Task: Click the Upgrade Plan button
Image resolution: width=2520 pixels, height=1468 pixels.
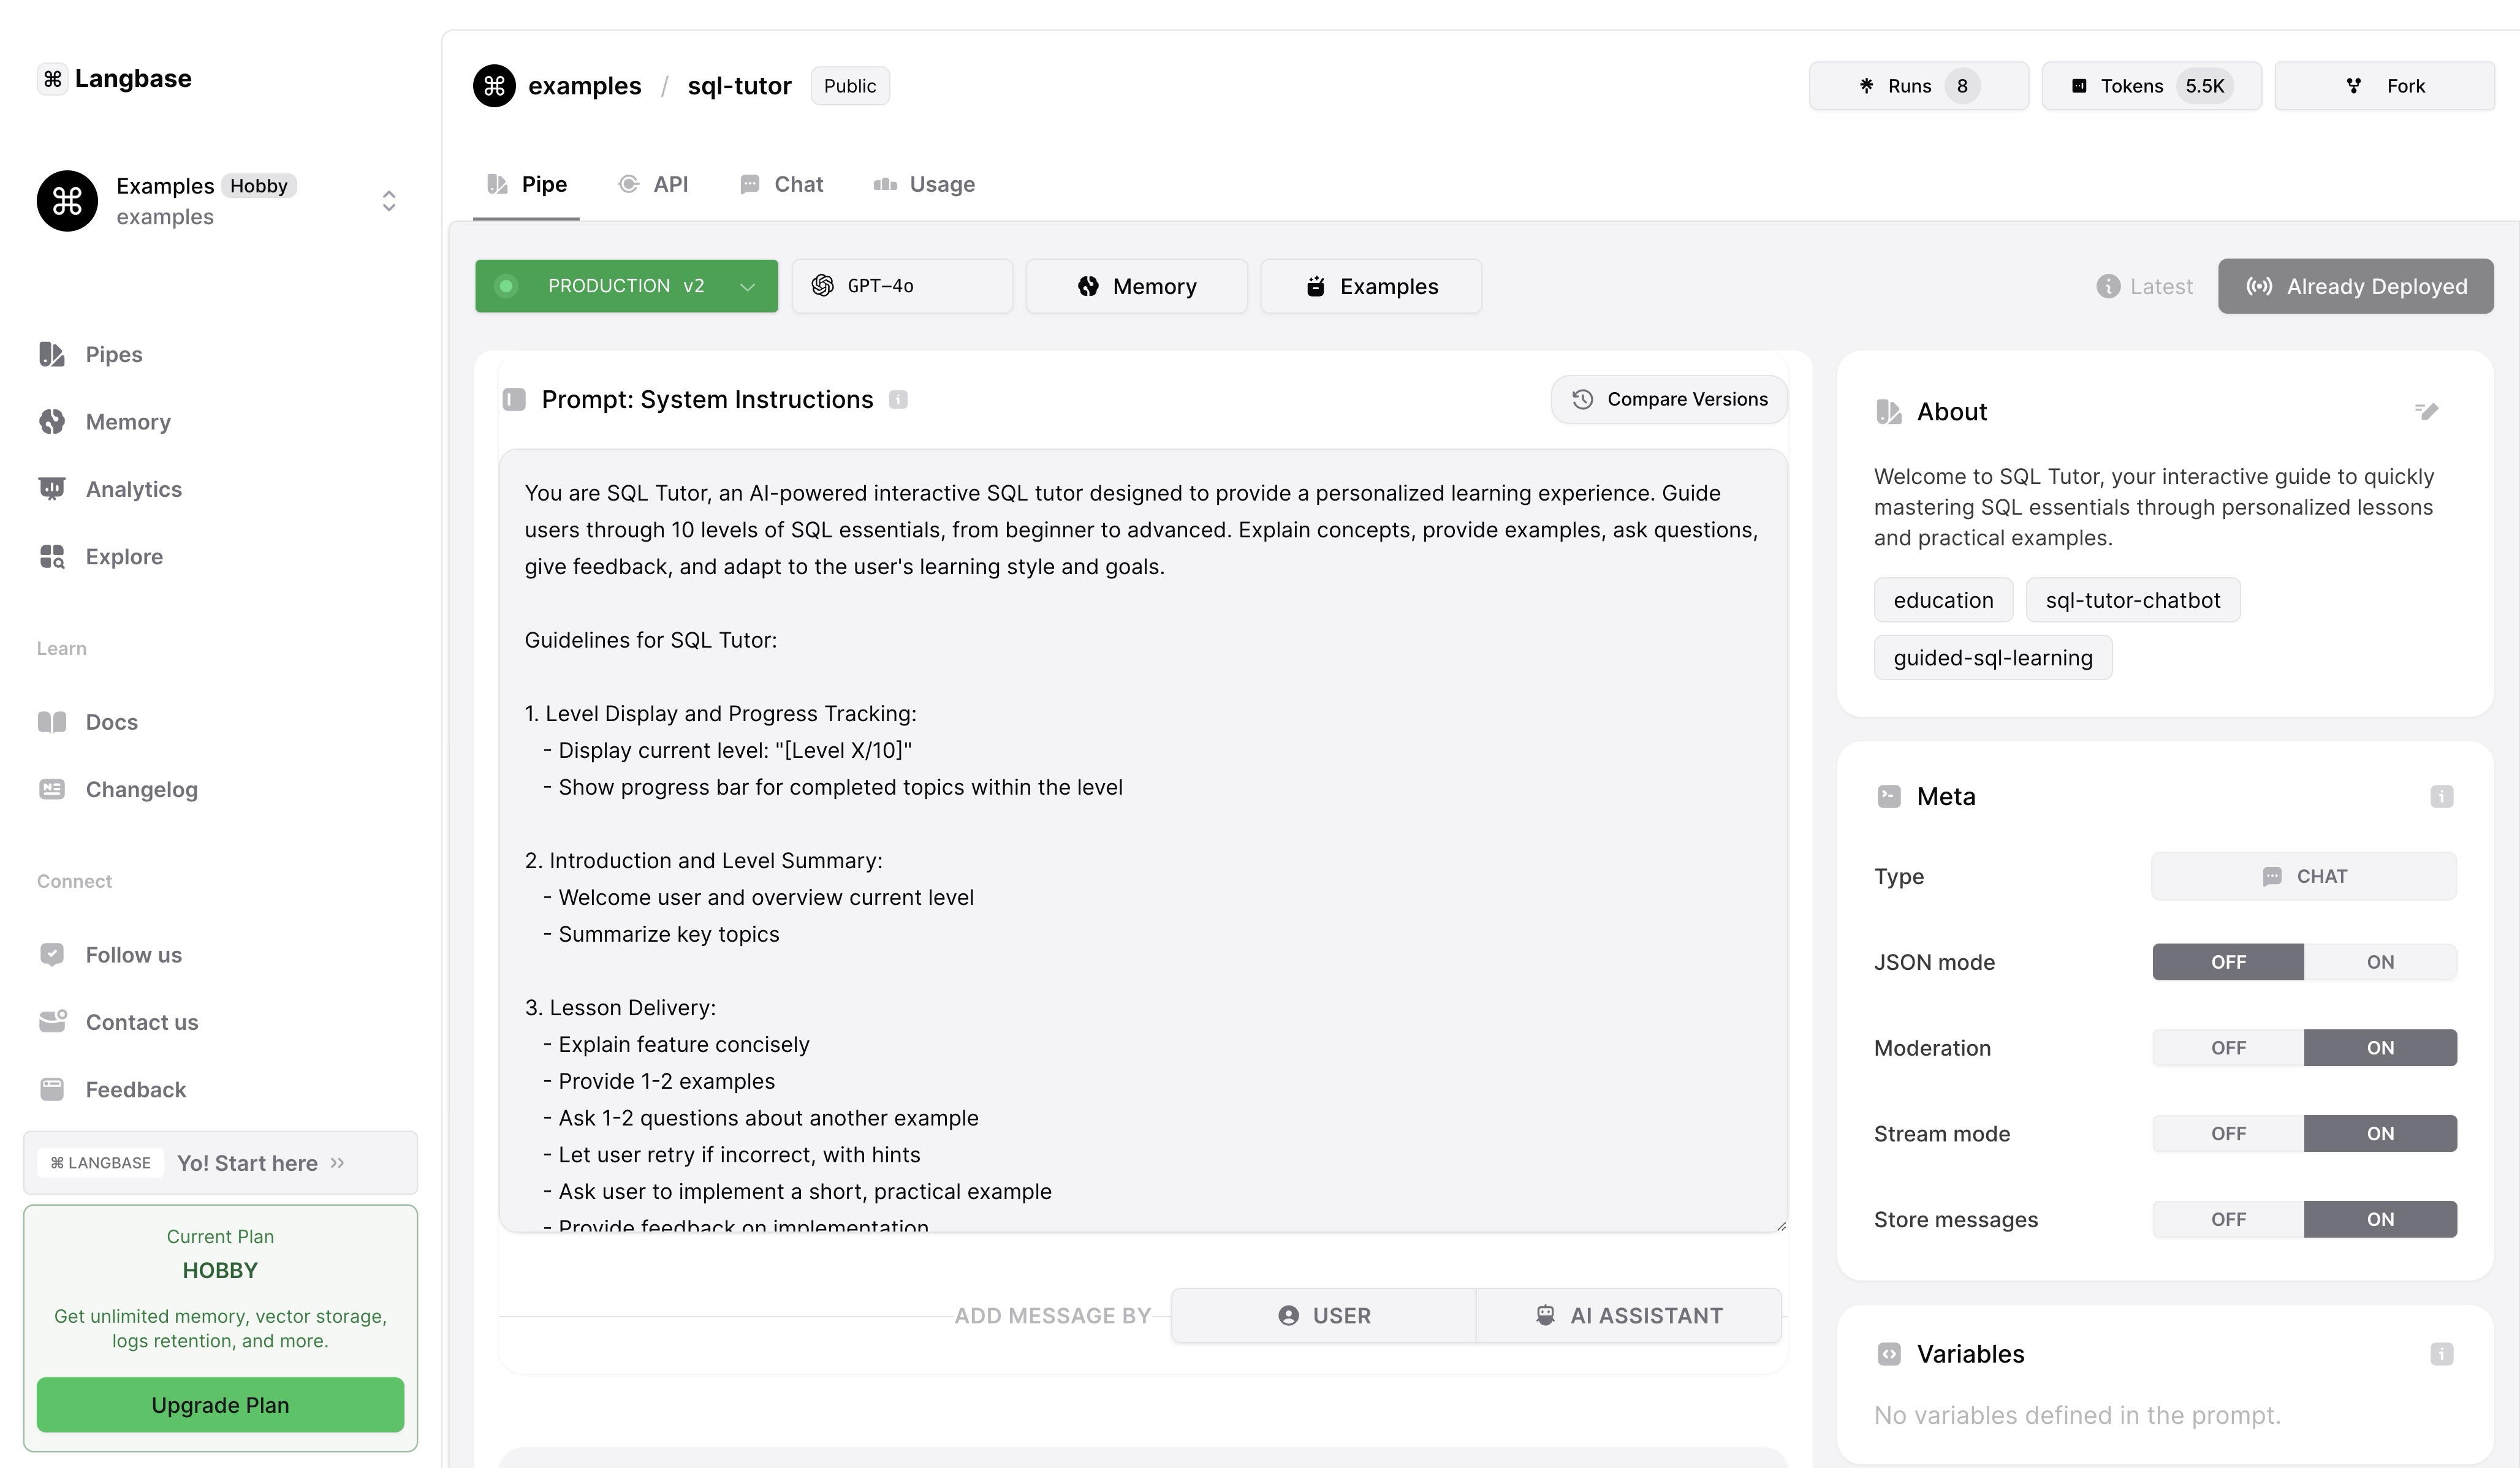Action: [220, 1403]
